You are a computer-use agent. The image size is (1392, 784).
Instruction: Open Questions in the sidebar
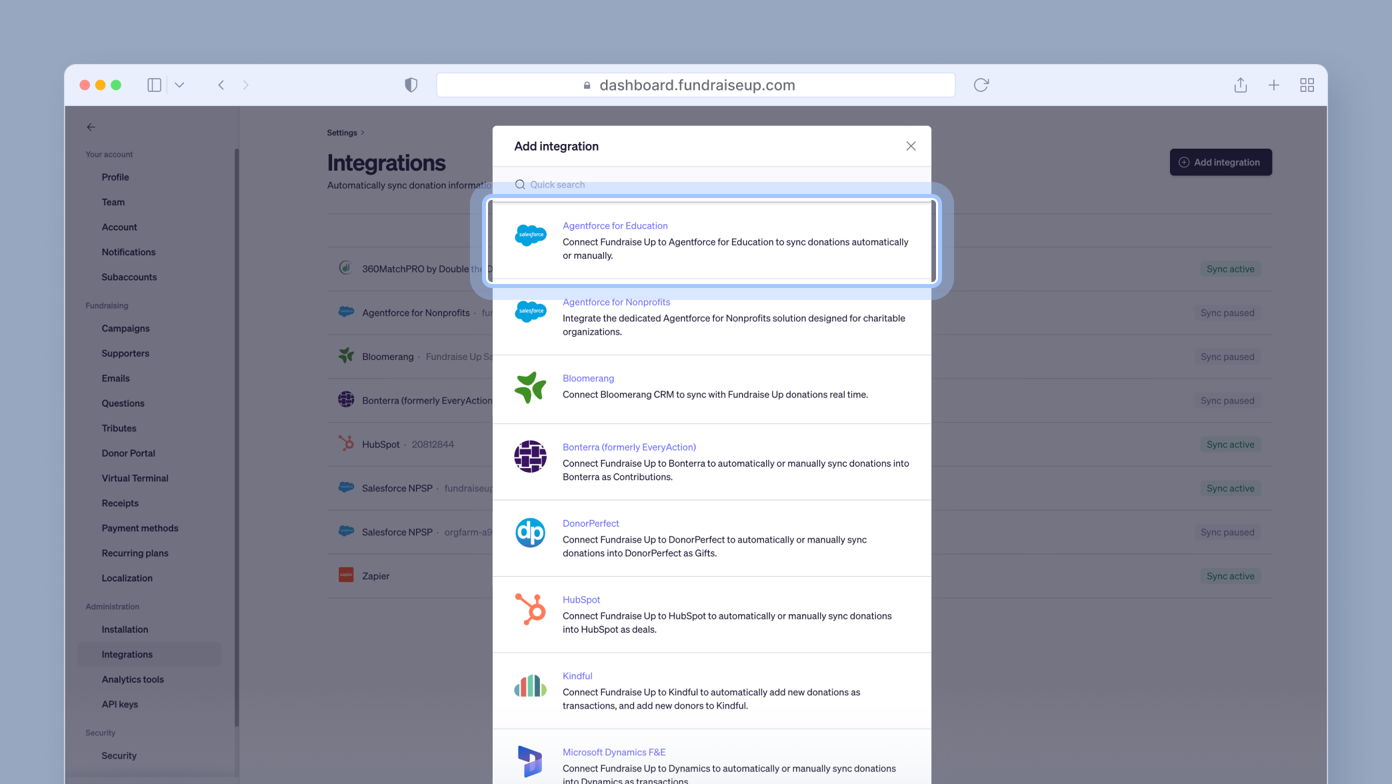[123, 403]
